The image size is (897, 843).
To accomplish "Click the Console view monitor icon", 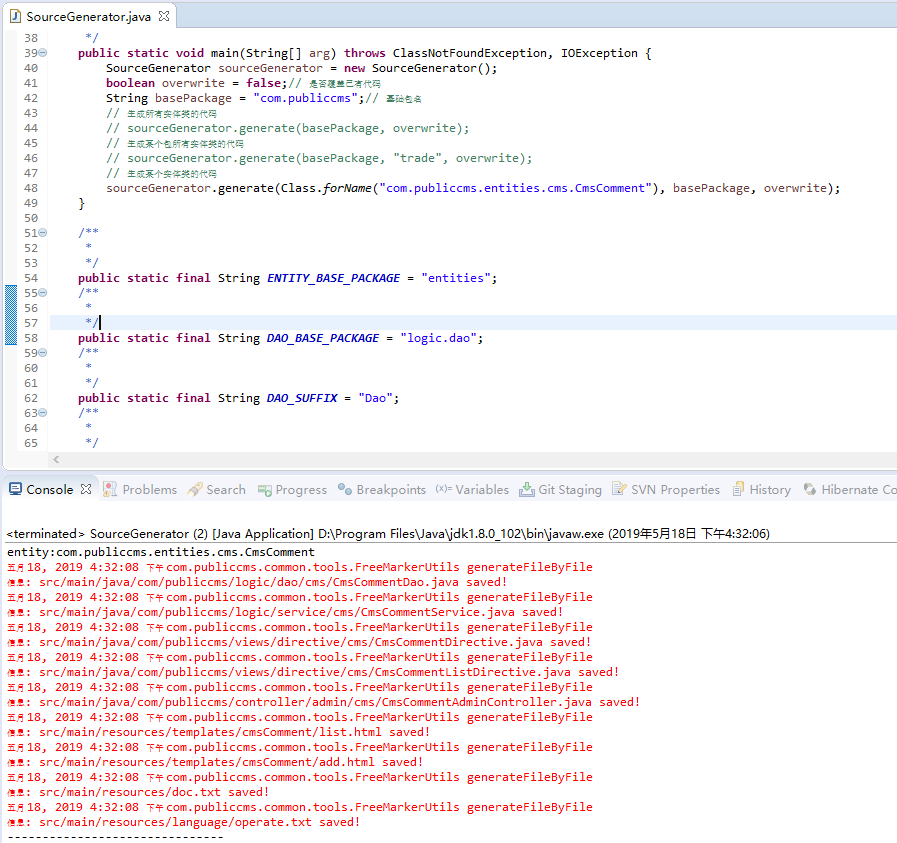I will (15, 490).
